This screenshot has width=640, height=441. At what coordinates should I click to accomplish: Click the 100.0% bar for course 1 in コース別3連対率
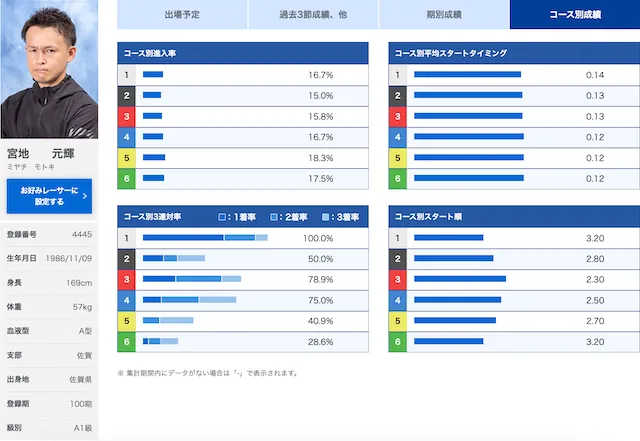point(205,238)
